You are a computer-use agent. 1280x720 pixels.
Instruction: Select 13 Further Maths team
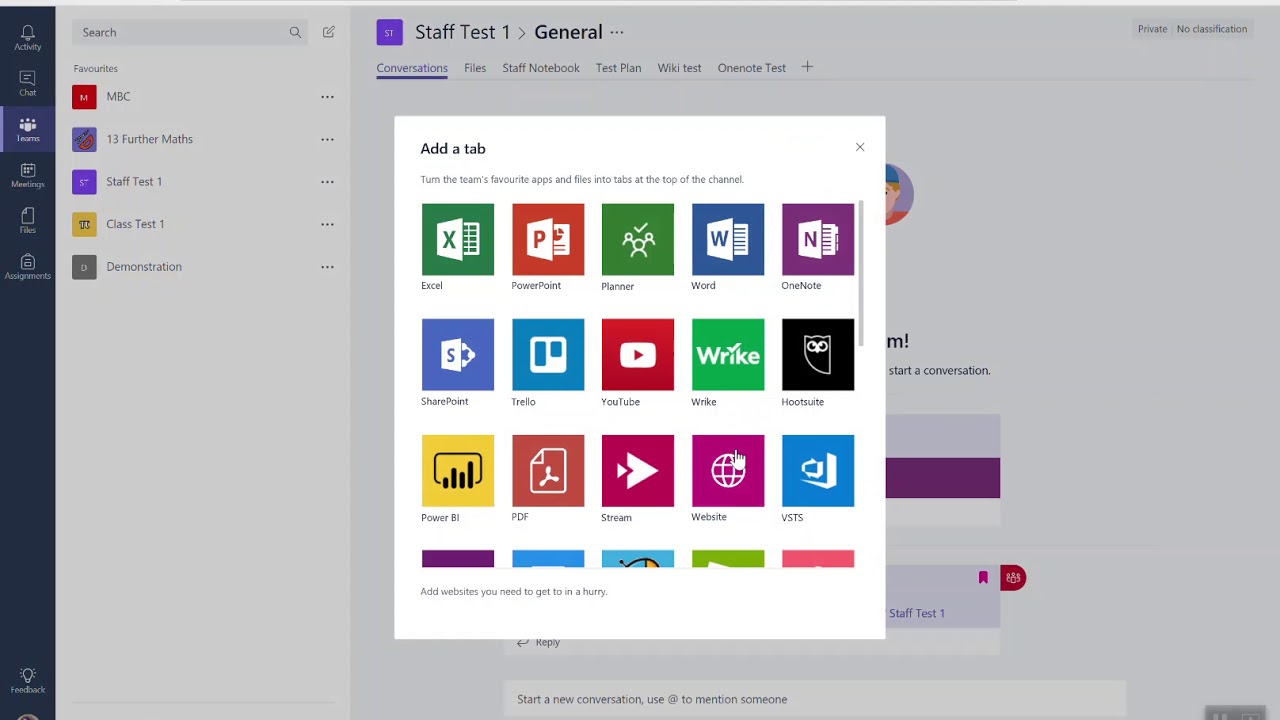pyautogui.click(x=201, y=139)
